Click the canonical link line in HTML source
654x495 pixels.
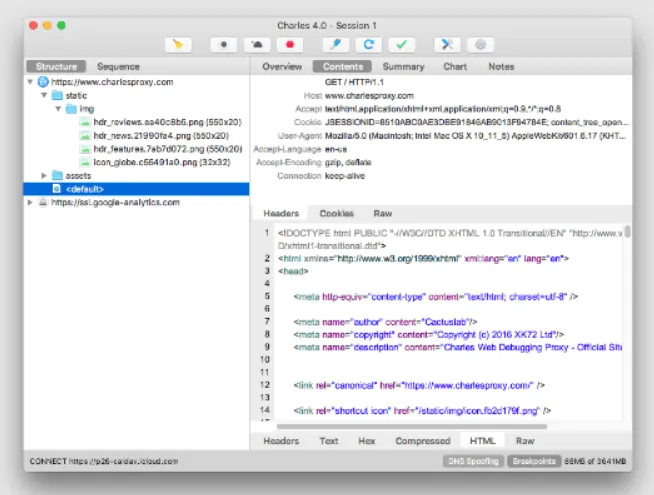coord(419,385)
